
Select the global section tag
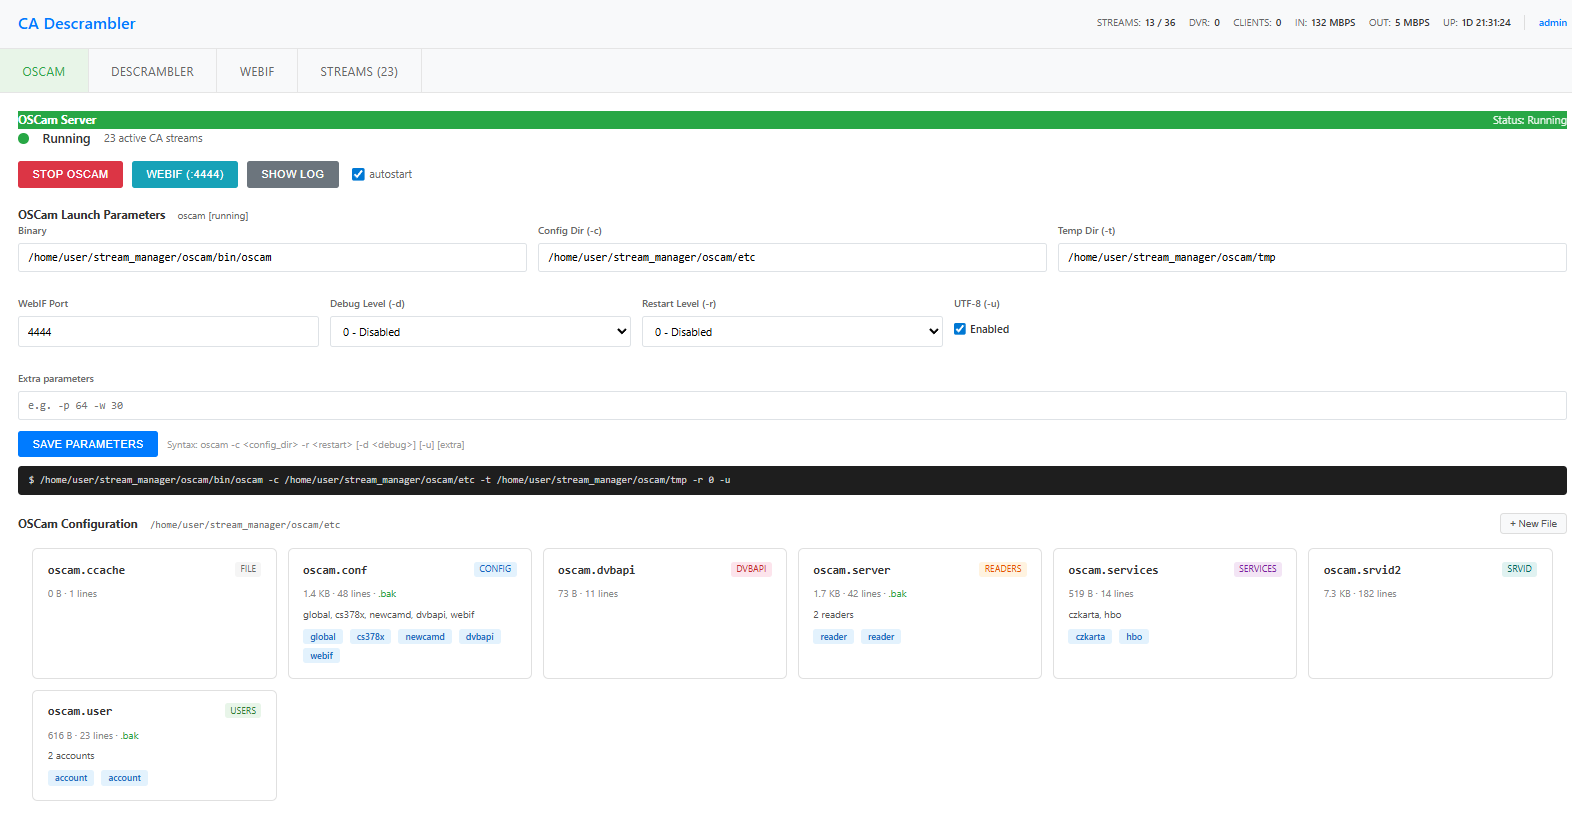[x=323, y=637]
